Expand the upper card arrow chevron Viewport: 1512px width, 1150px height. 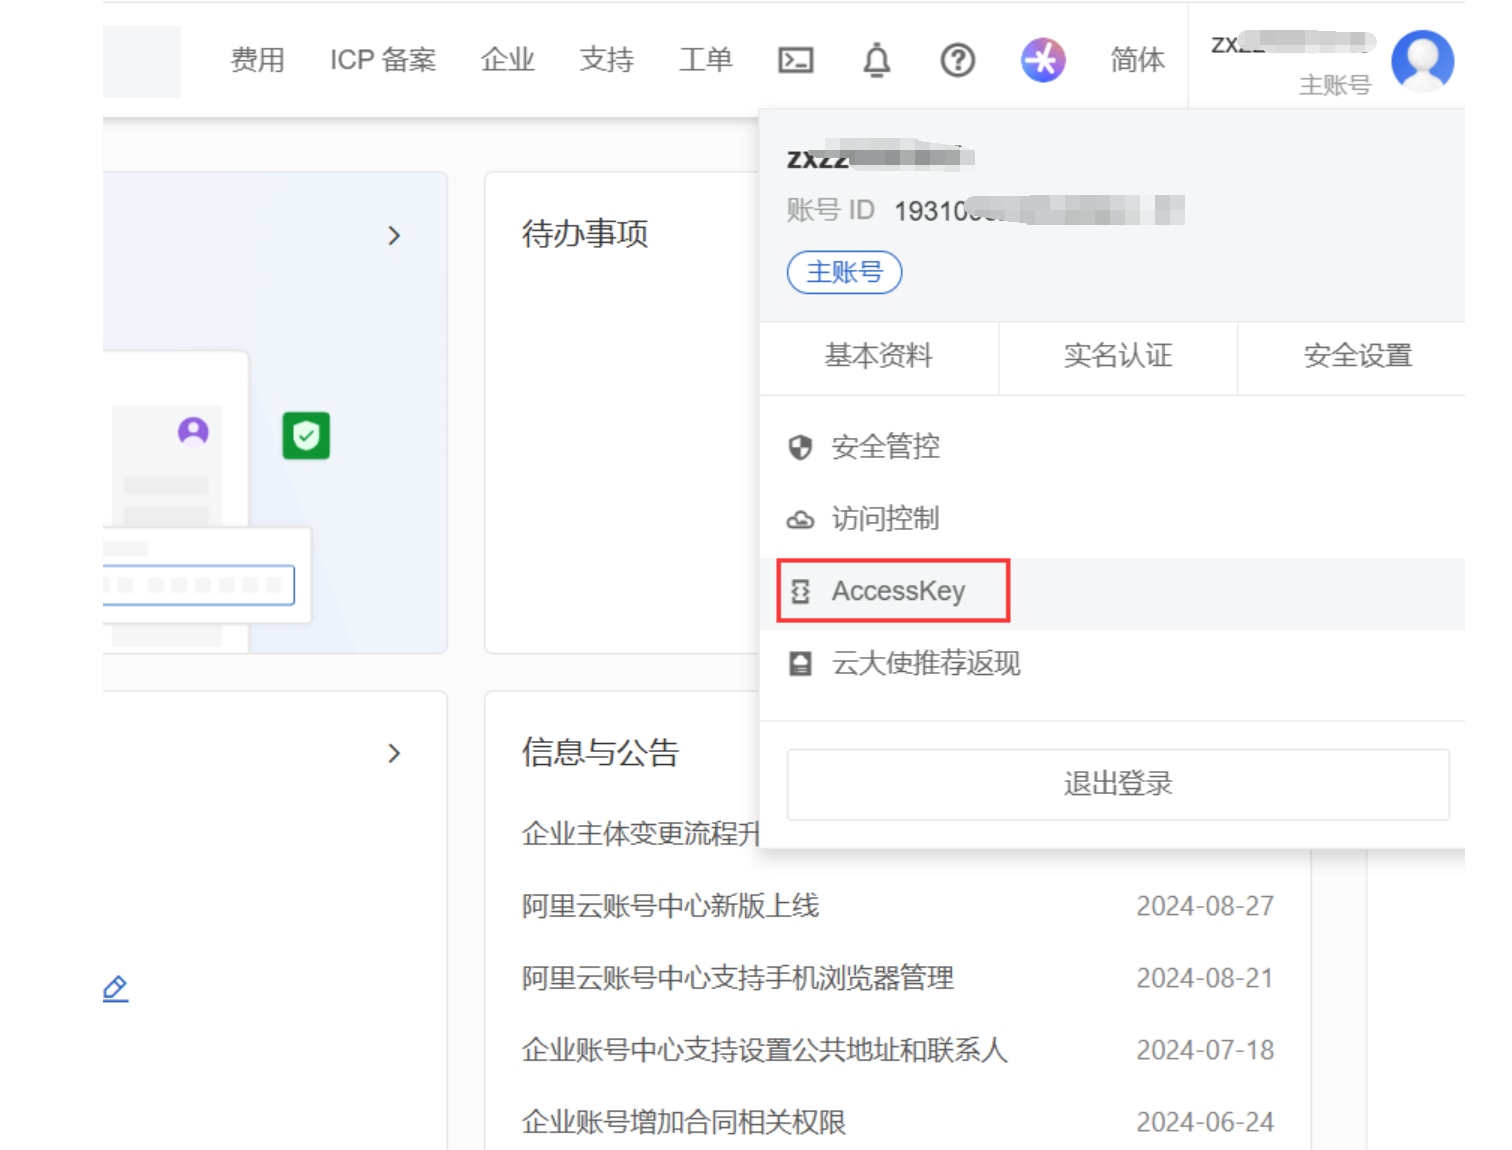394,236
